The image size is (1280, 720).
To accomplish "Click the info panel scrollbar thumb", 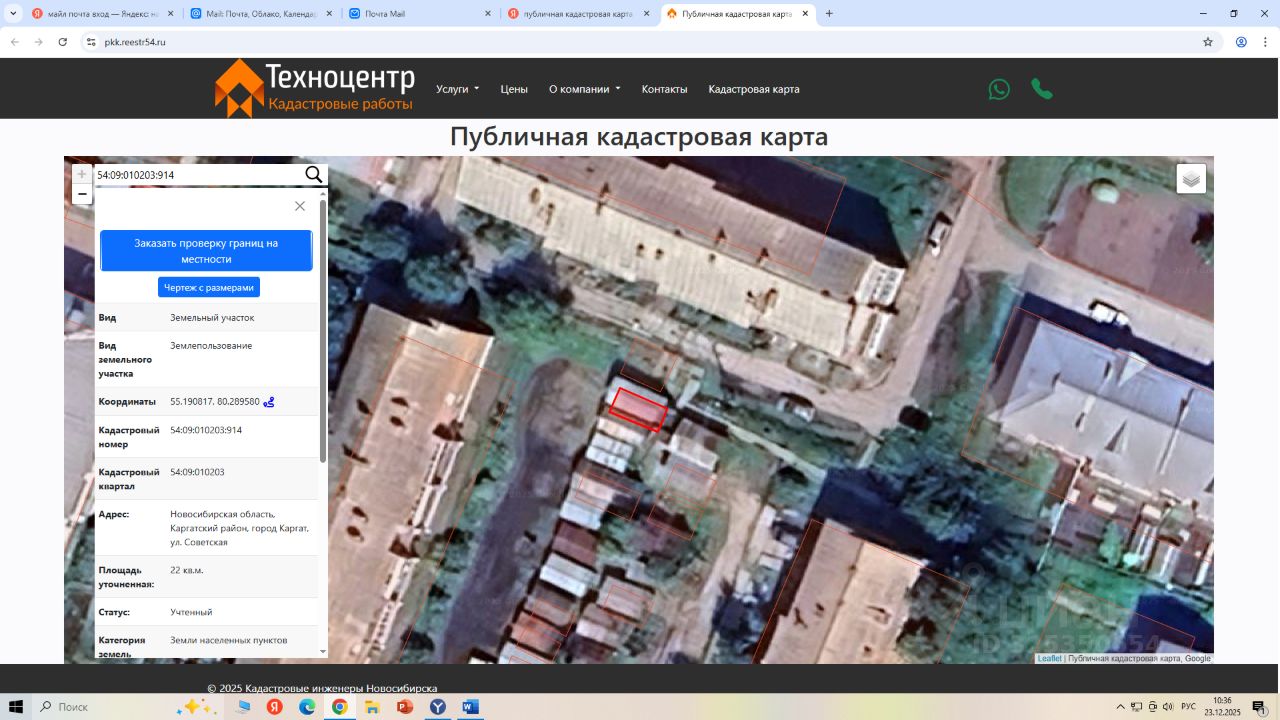I will point(323,330).
